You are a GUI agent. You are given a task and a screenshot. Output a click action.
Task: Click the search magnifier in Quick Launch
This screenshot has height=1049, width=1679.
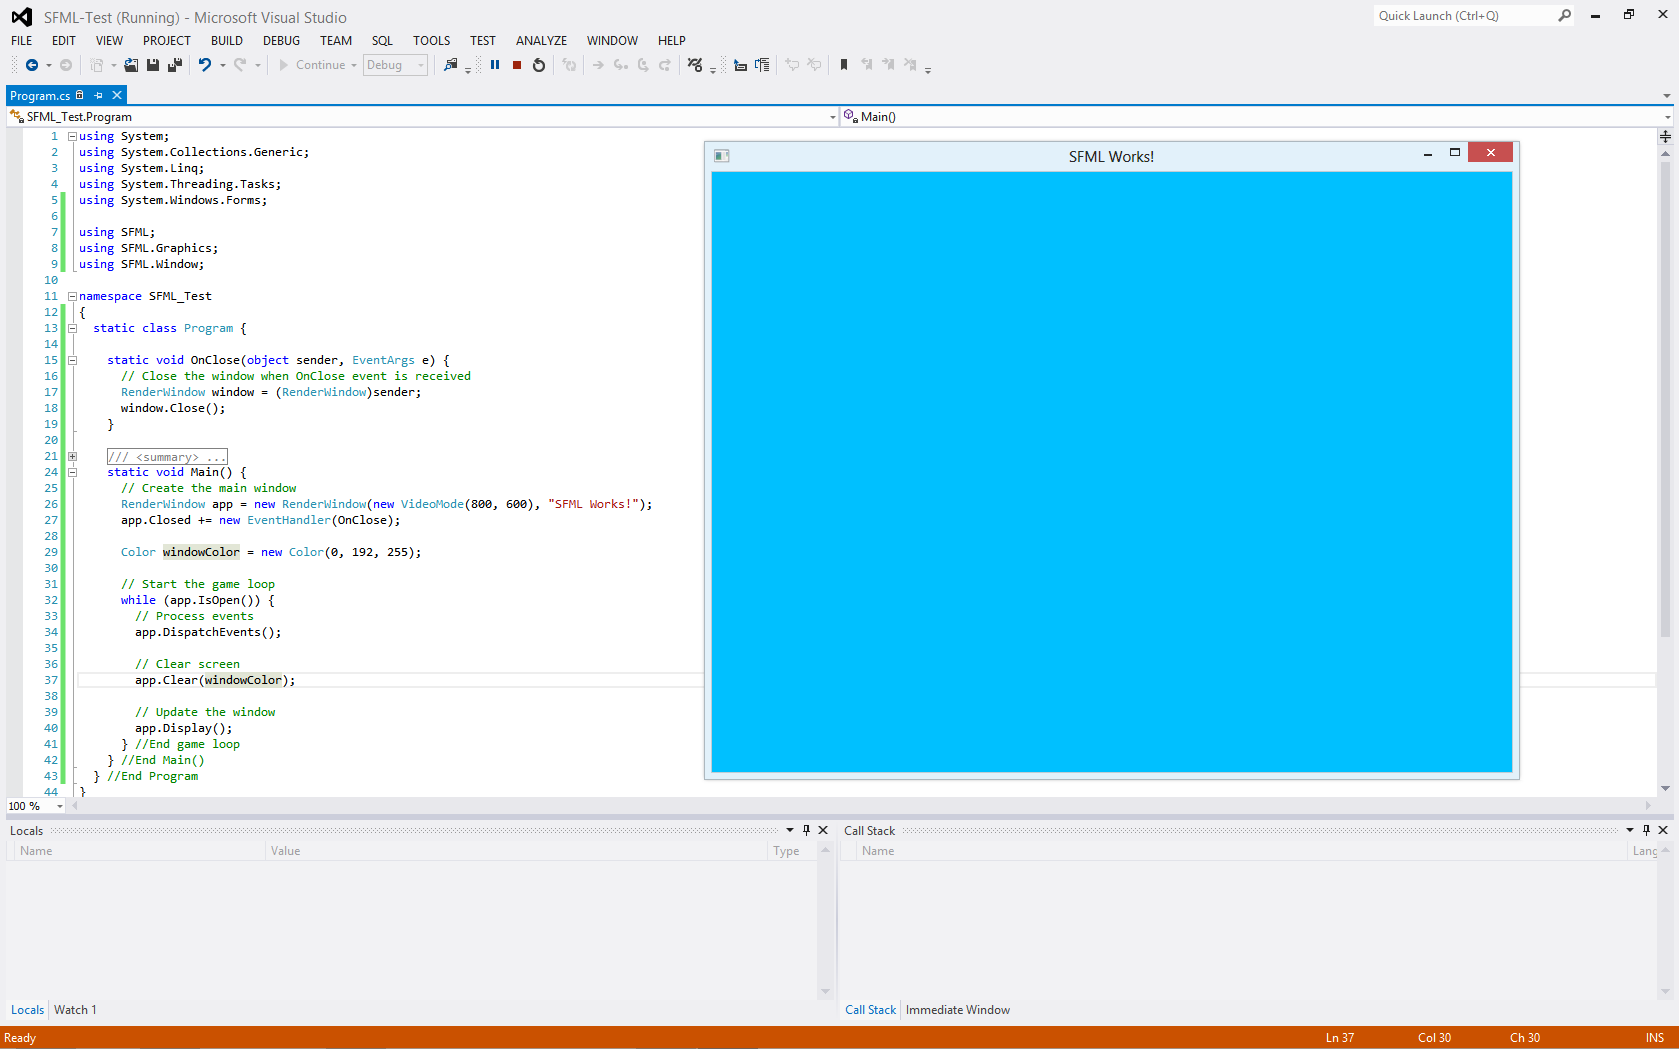(x=1564, y=15)
